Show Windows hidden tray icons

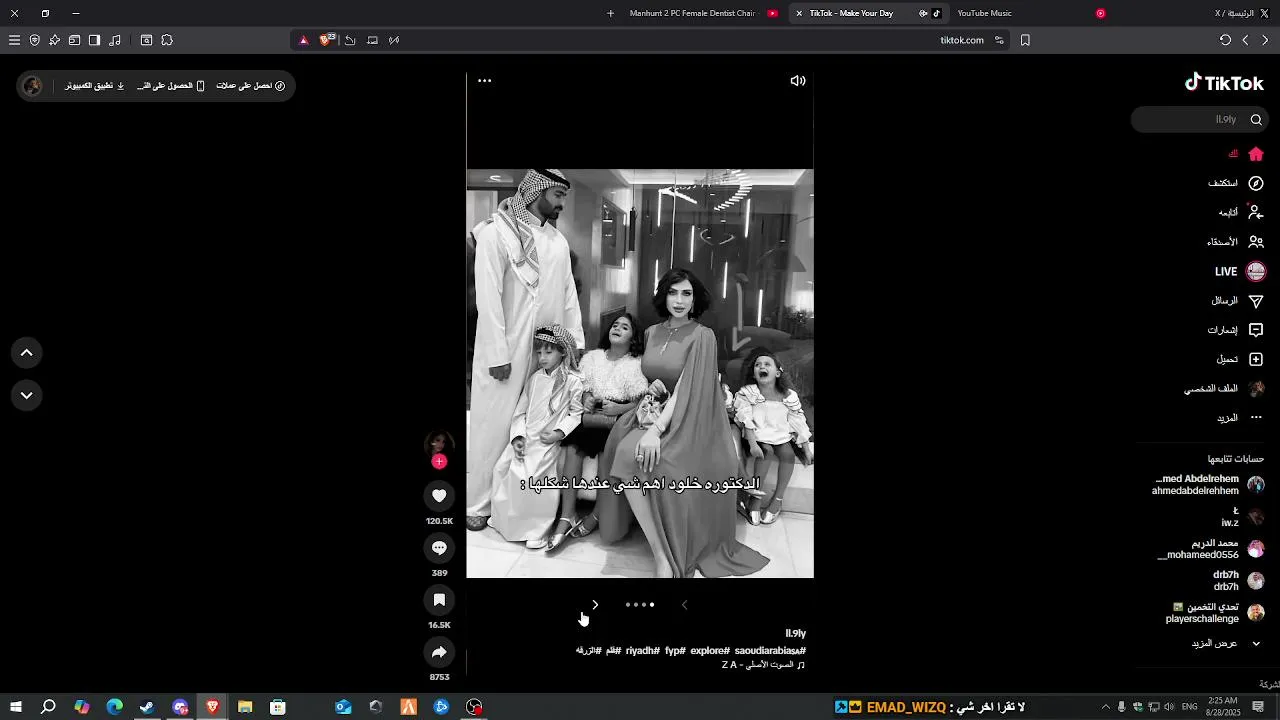[x=1105, y=707]
